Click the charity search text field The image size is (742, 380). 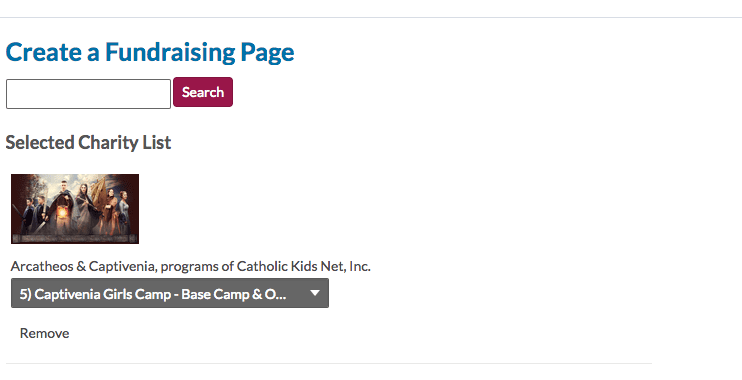click(x=88, y=94)
